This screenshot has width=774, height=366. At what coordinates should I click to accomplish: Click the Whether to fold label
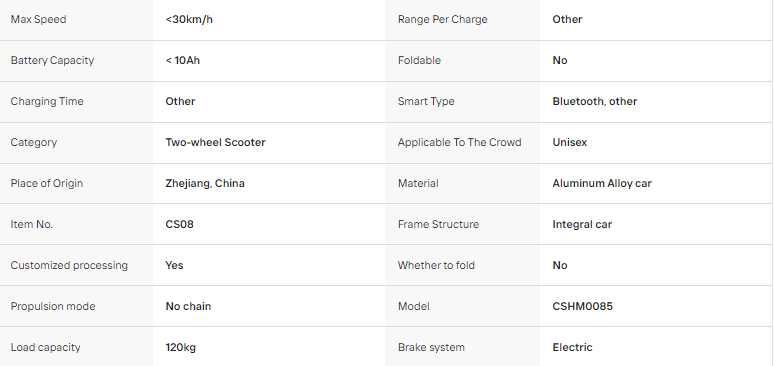436,265
